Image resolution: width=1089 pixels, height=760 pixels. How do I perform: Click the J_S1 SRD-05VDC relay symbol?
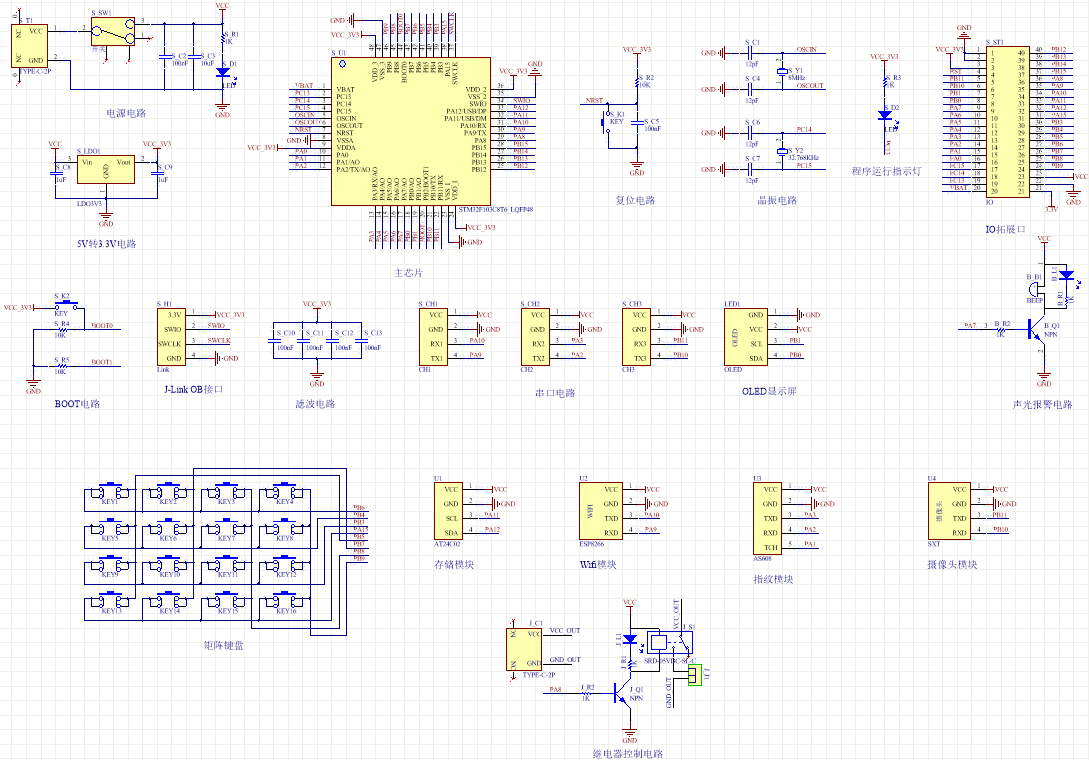(x=669, y=641)
